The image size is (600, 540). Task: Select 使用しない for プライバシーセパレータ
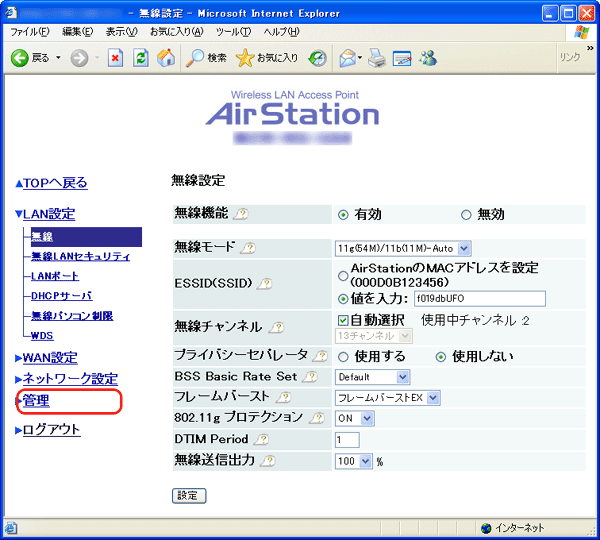[x=441, y=357]
